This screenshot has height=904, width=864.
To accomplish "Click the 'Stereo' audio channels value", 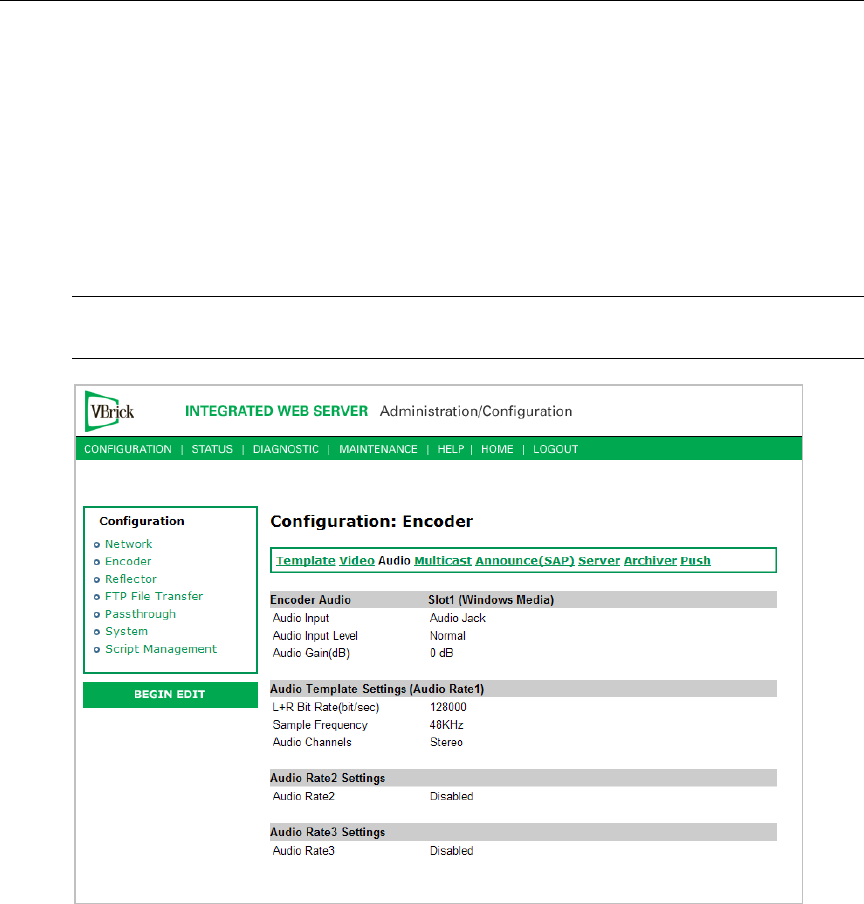I will click(446, 742).
